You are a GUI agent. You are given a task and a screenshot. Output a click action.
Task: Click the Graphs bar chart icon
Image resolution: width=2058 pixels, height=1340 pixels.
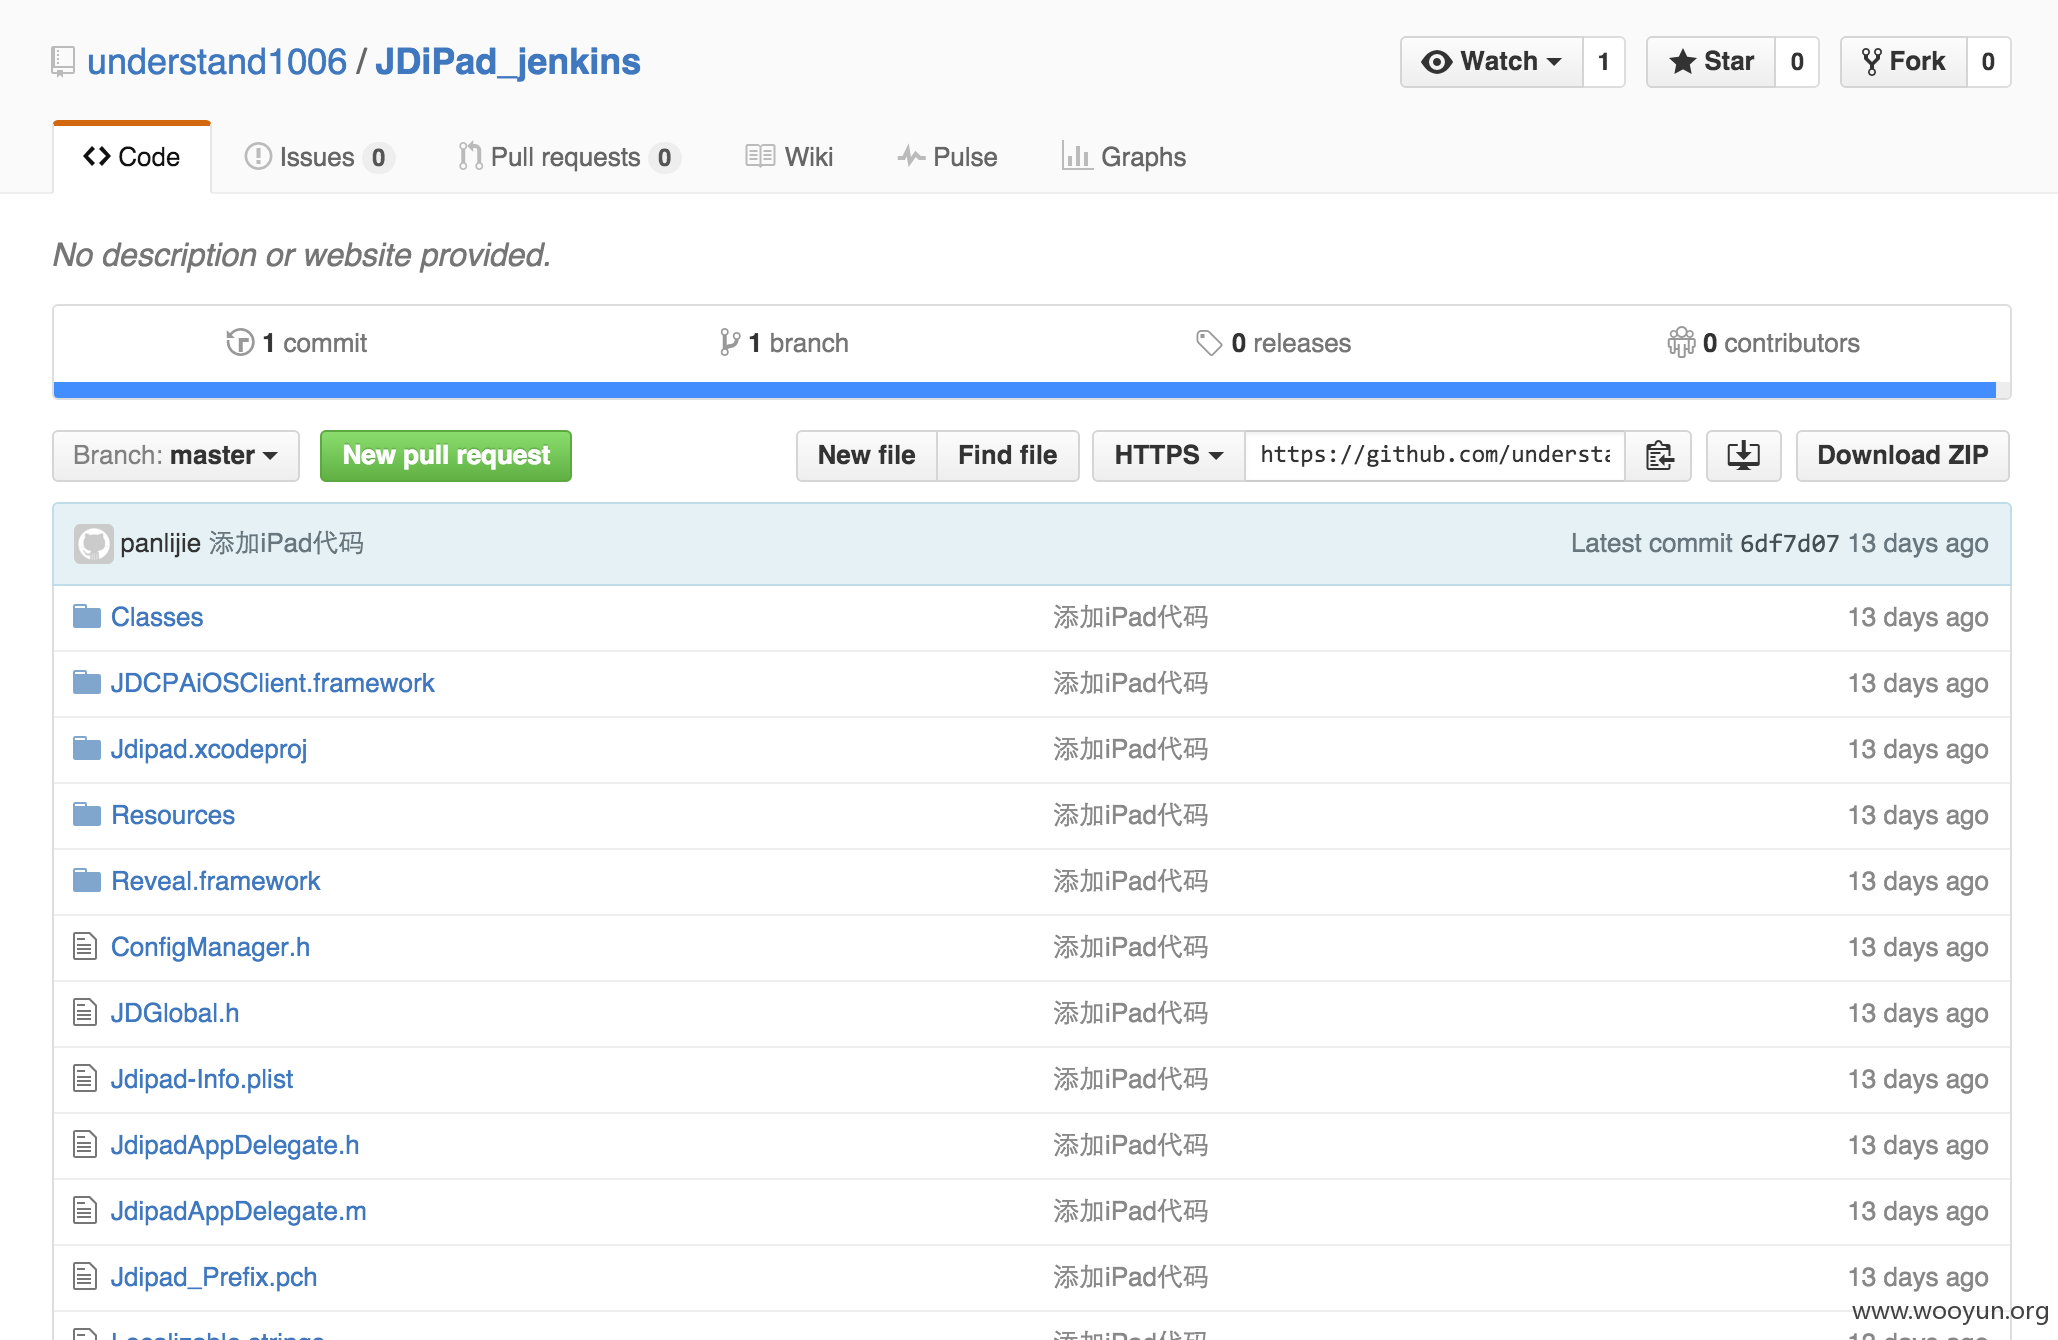[x=1077, y=156]
